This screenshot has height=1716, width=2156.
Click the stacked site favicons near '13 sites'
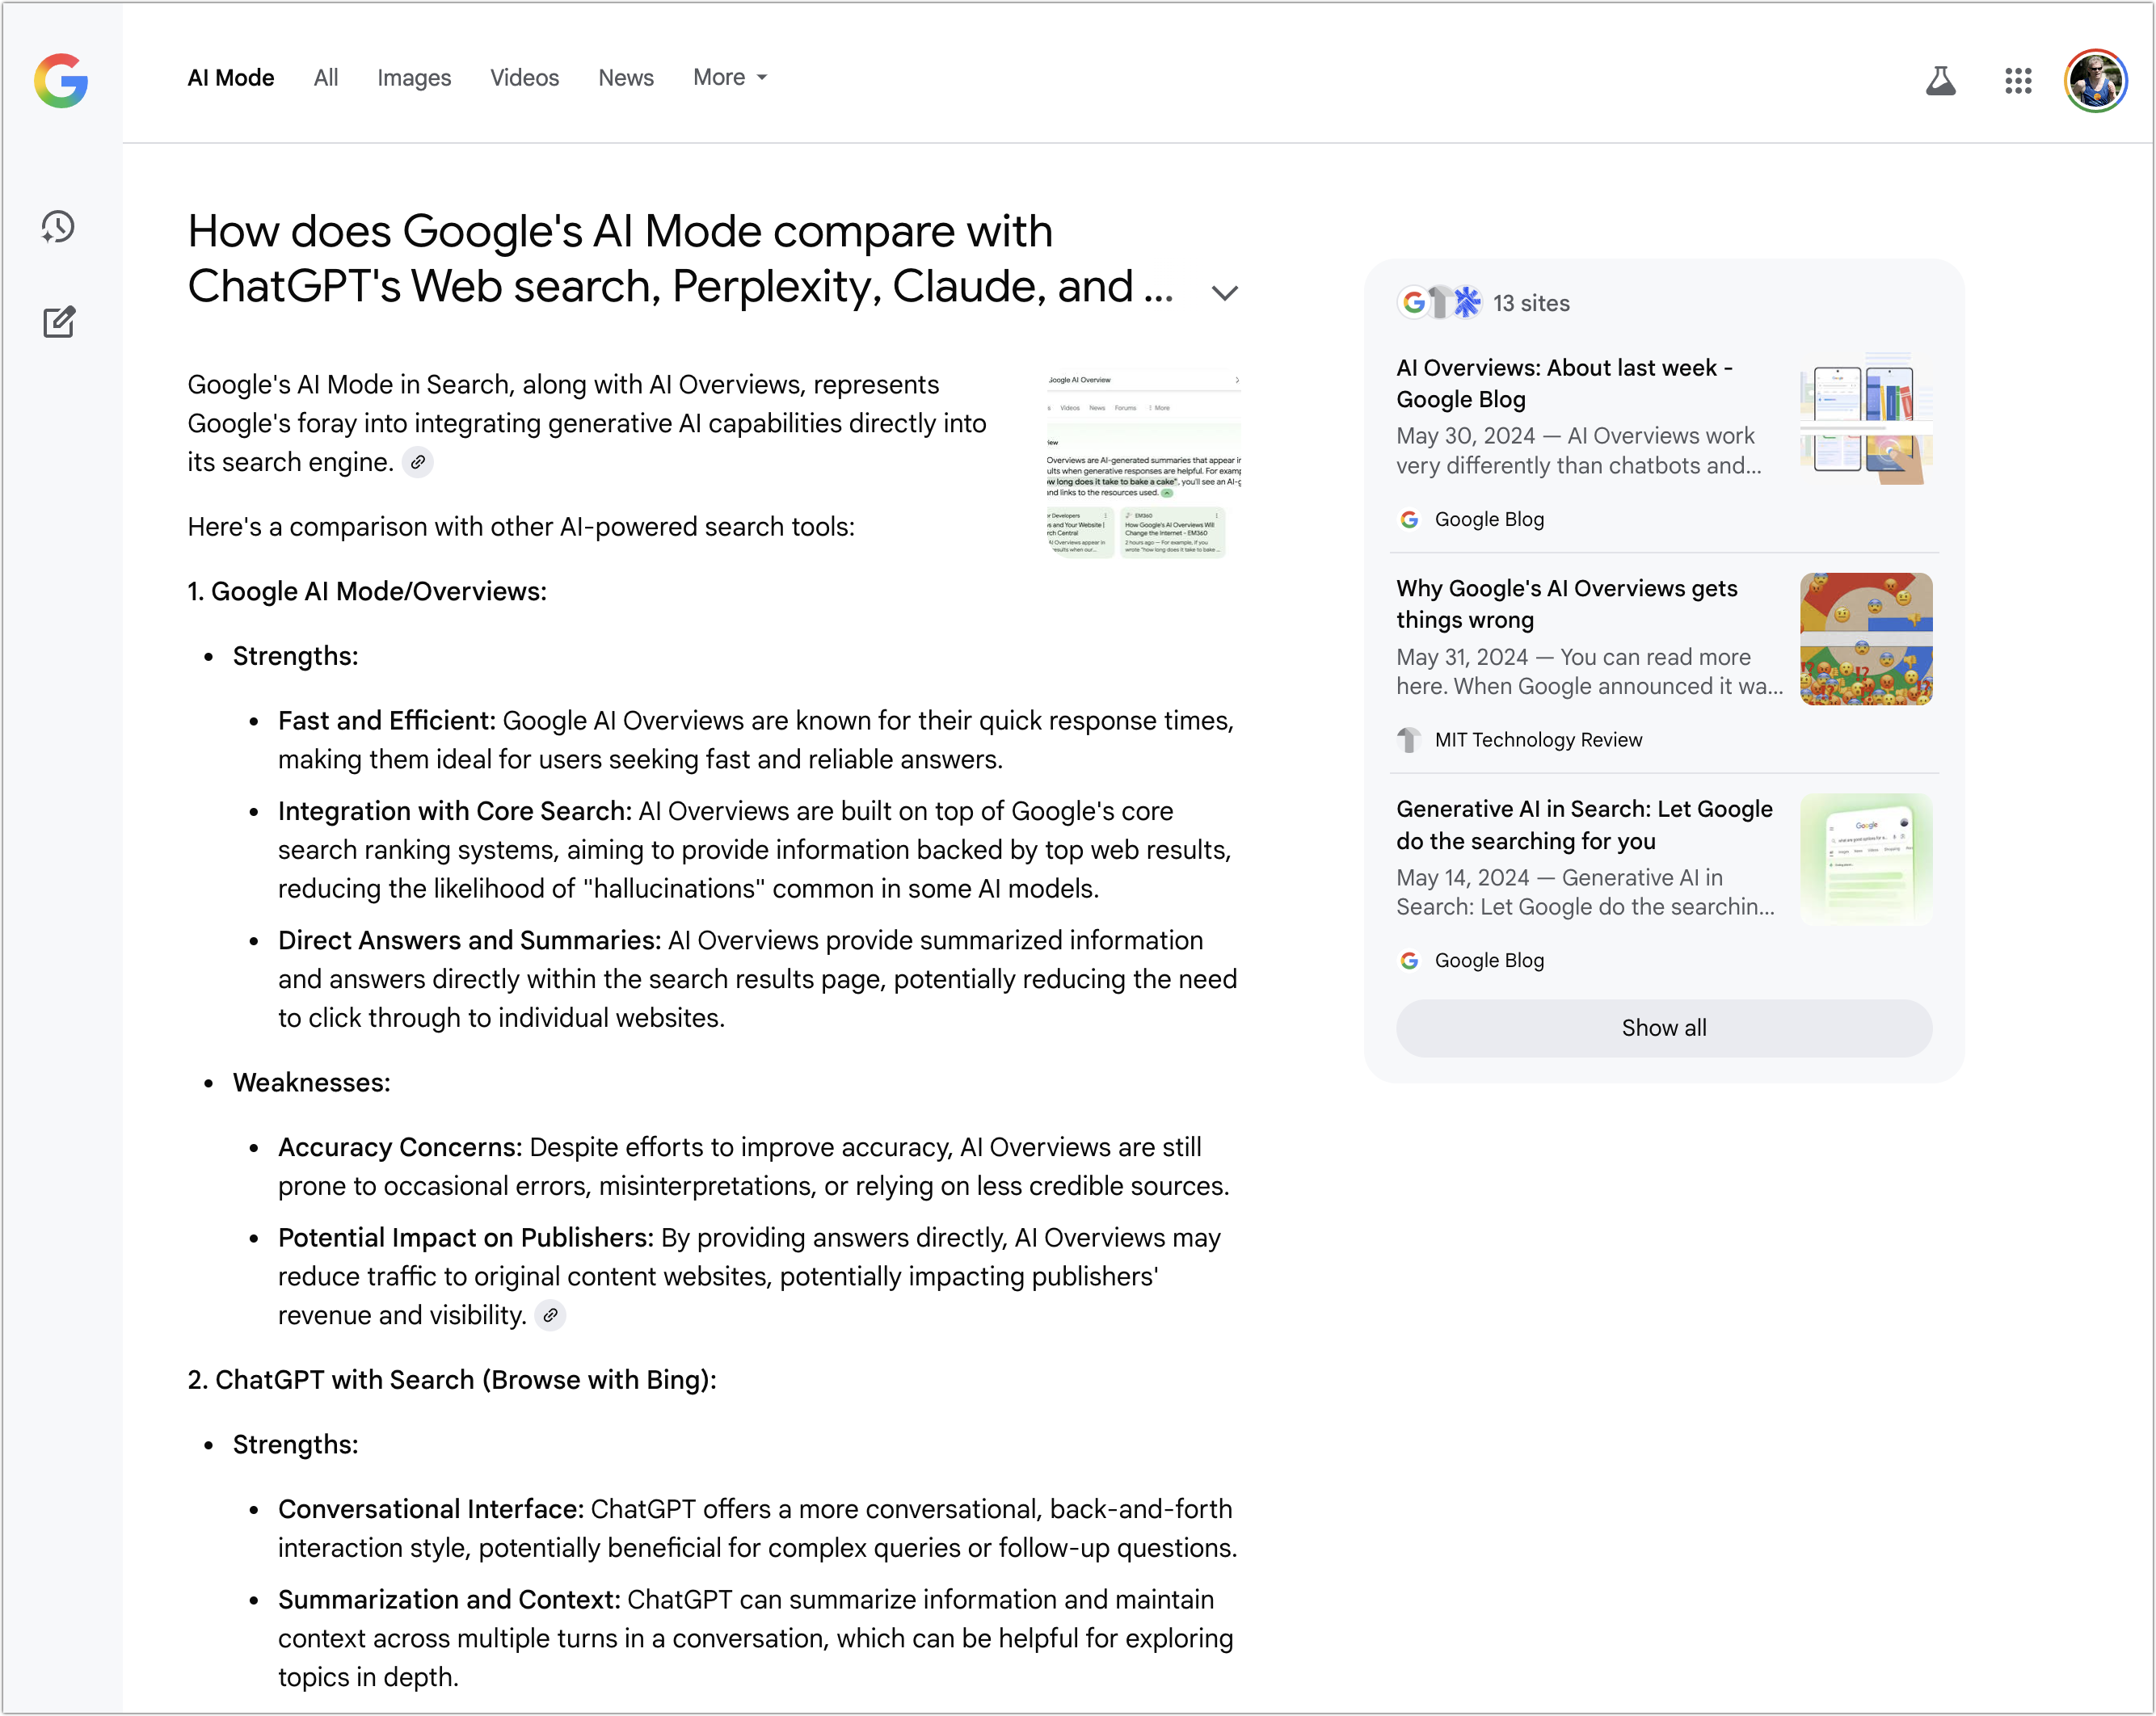pos(1439,302)
